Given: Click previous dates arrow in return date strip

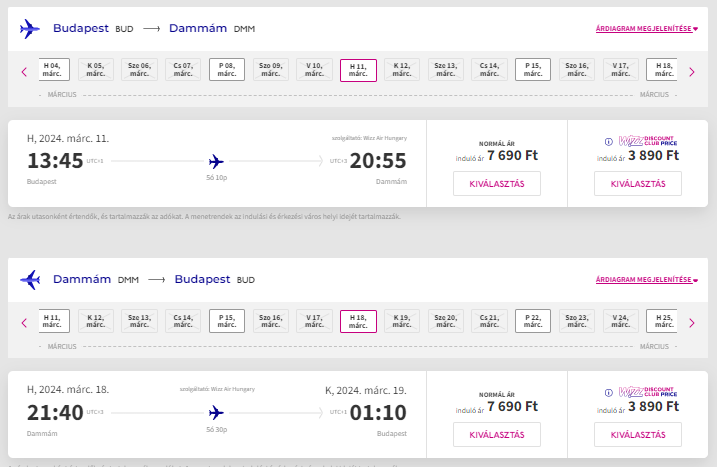Looking at the screenshot, I should click(x=24, y=323).
